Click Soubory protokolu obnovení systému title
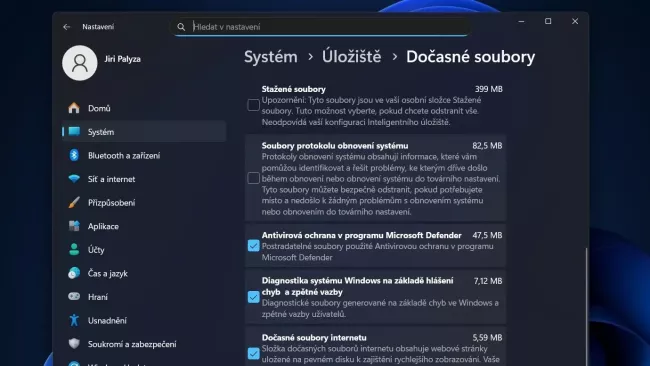Screen dimensions: 650x366 pyautogui.click(x=335, y=146)
